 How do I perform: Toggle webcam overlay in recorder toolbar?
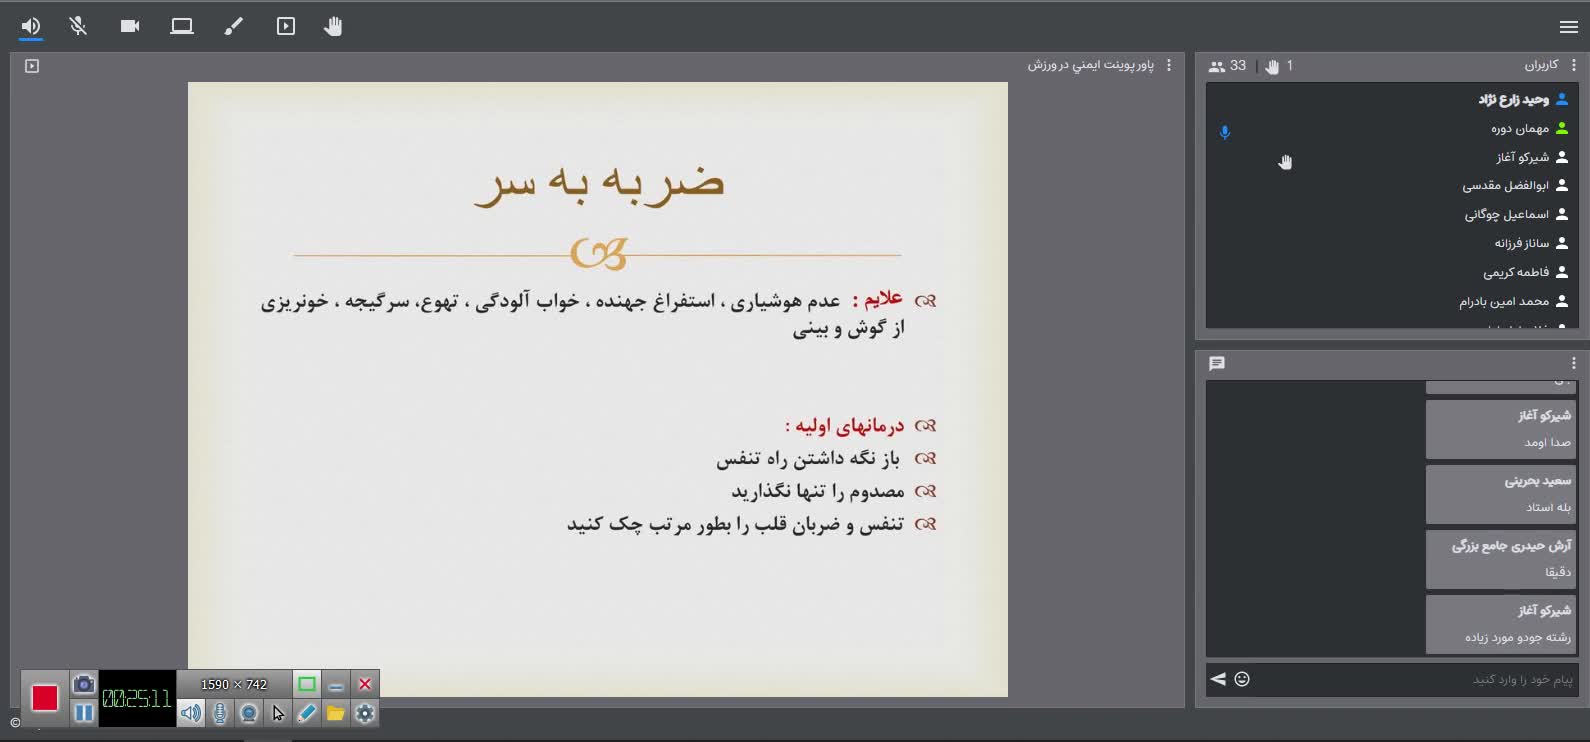tap(249, 713)
